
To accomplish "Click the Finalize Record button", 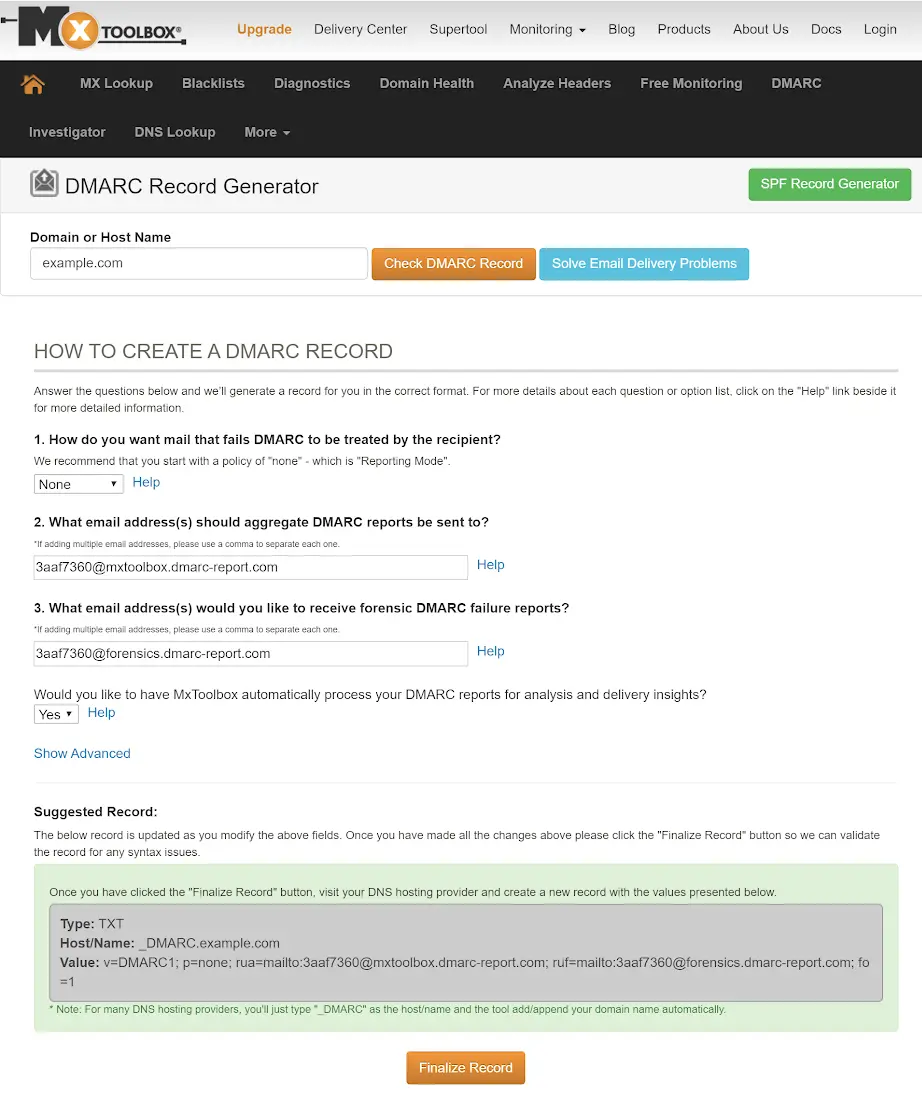I will [465, 1068].
